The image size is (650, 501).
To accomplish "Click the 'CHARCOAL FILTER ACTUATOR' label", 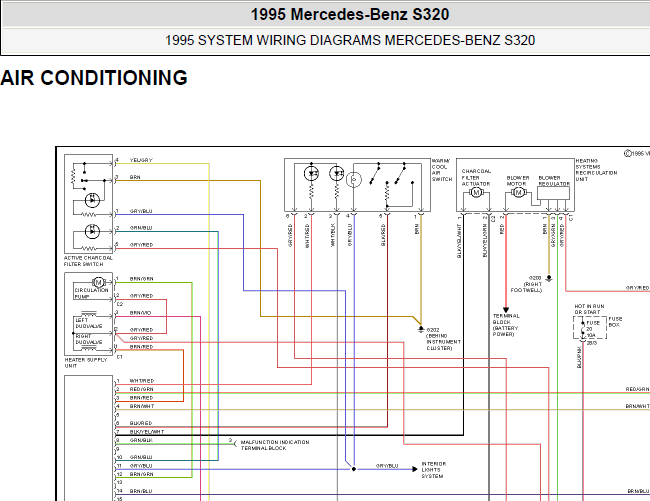I will point(476,177).
